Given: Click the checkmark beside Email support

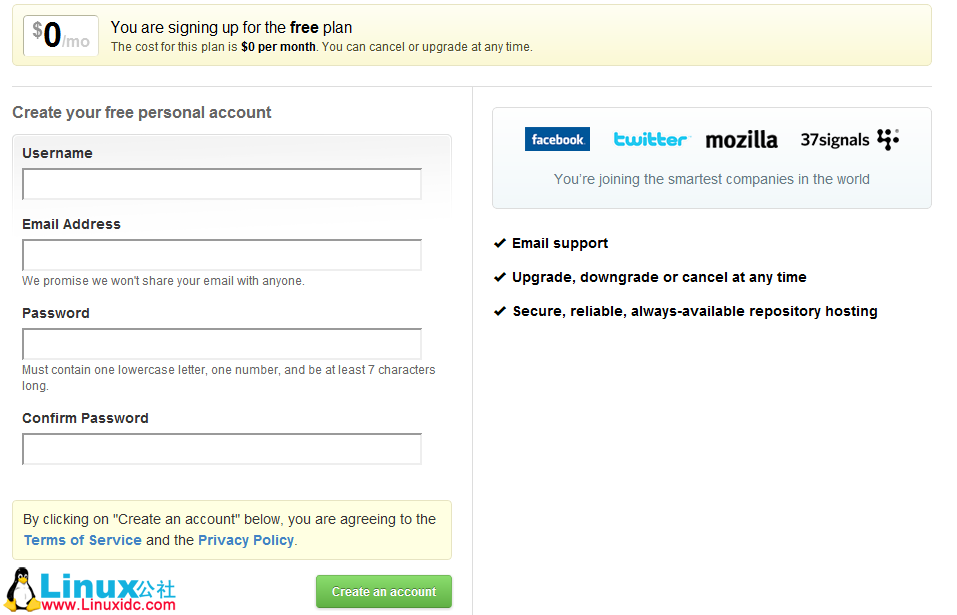Looking at the screenshot, I should coord(500,243).
